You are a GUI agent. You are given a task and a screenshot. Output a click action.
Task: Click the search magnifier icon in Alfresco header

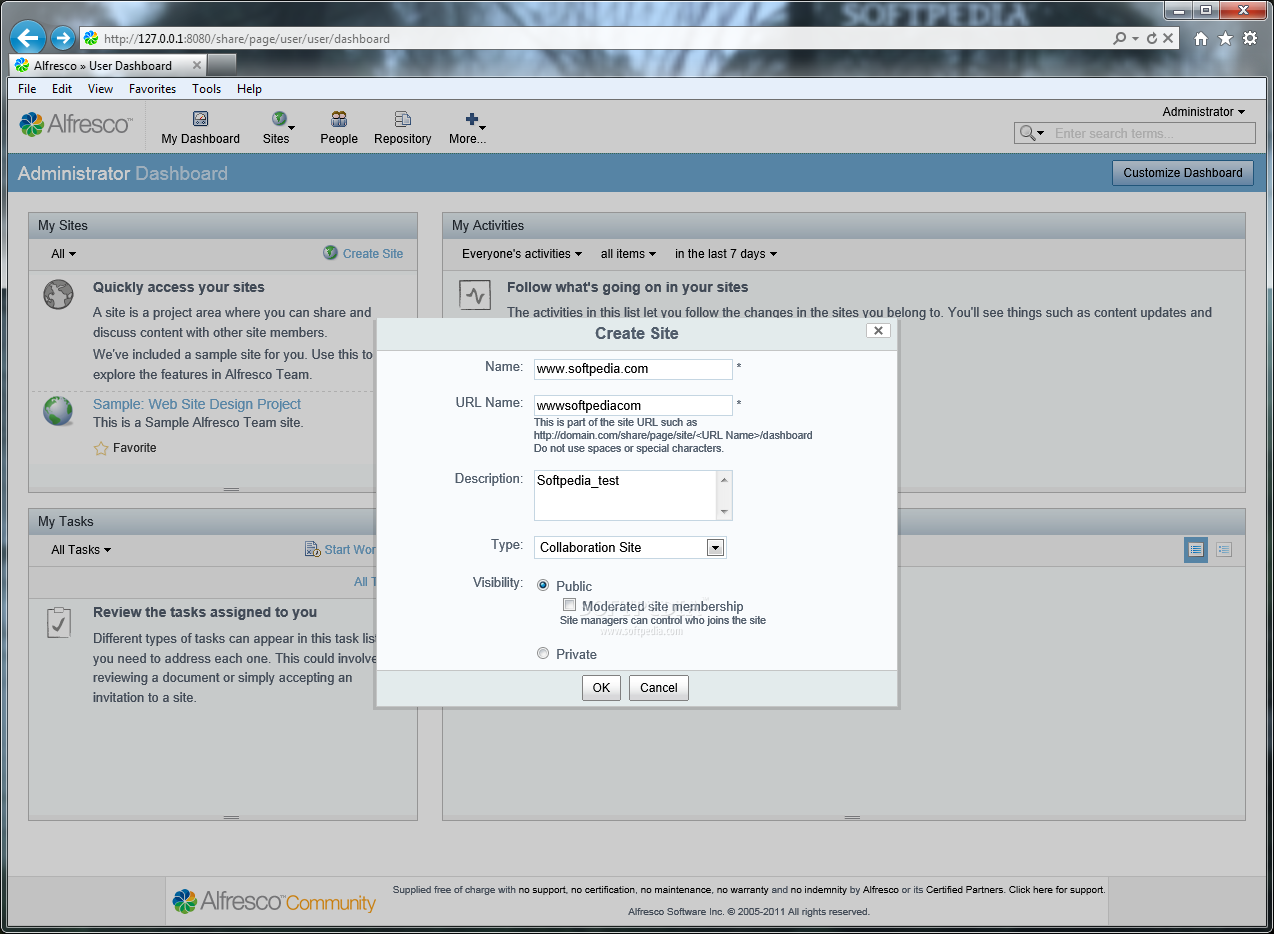tap(1030, 133)
